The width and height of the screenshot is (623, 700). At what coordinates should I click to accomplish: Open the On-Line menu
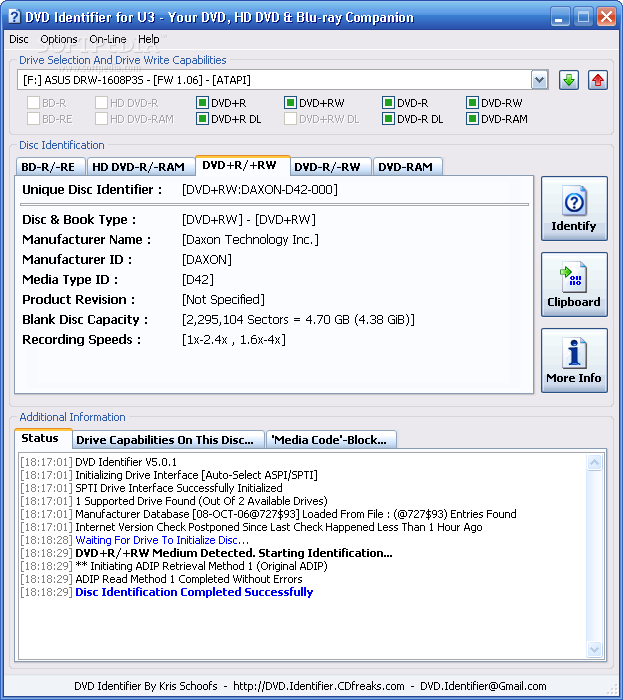(108, 39)
